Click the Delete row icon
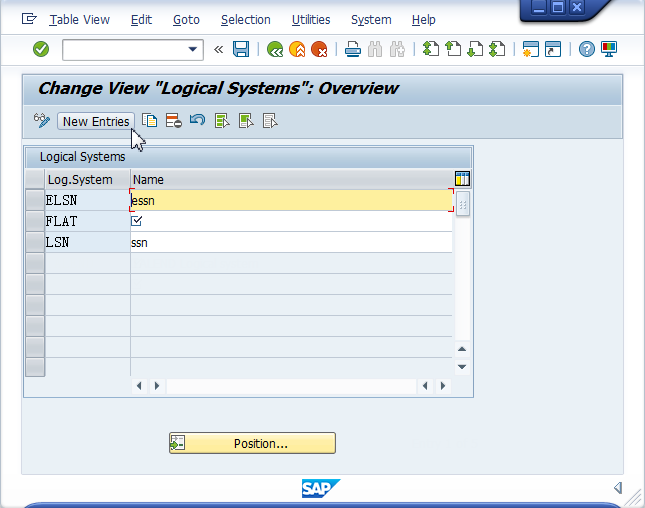This screenshot has height=508, width=645. pos(173,121)
